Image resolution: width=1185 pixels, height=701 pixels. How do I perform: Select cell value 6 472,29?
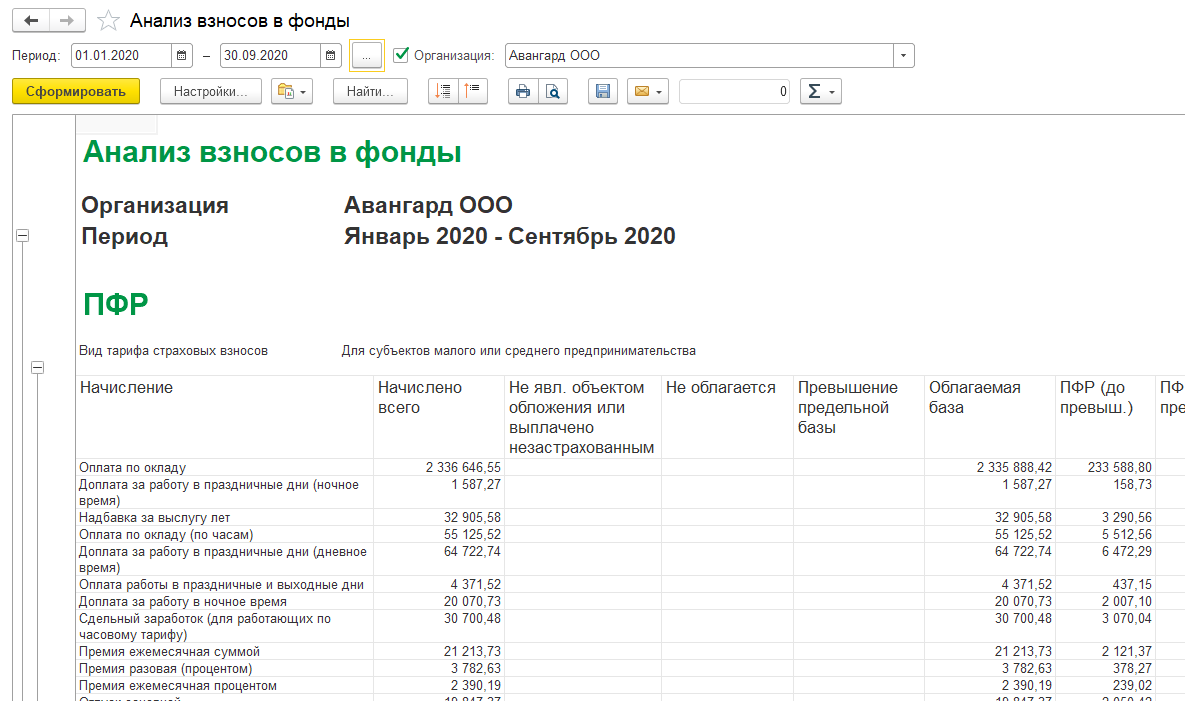[x=1126, y=551]
